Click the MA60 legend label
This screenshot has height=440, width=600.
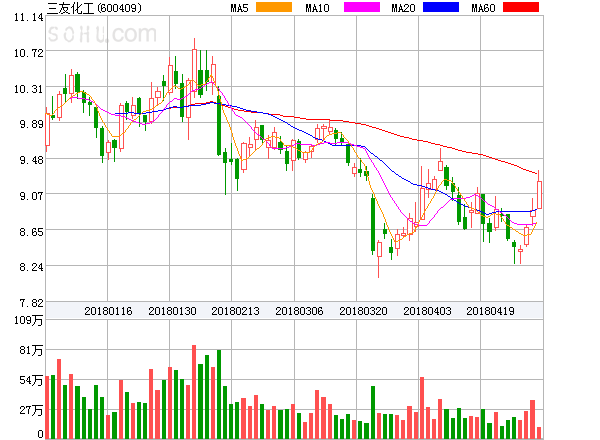483,8
